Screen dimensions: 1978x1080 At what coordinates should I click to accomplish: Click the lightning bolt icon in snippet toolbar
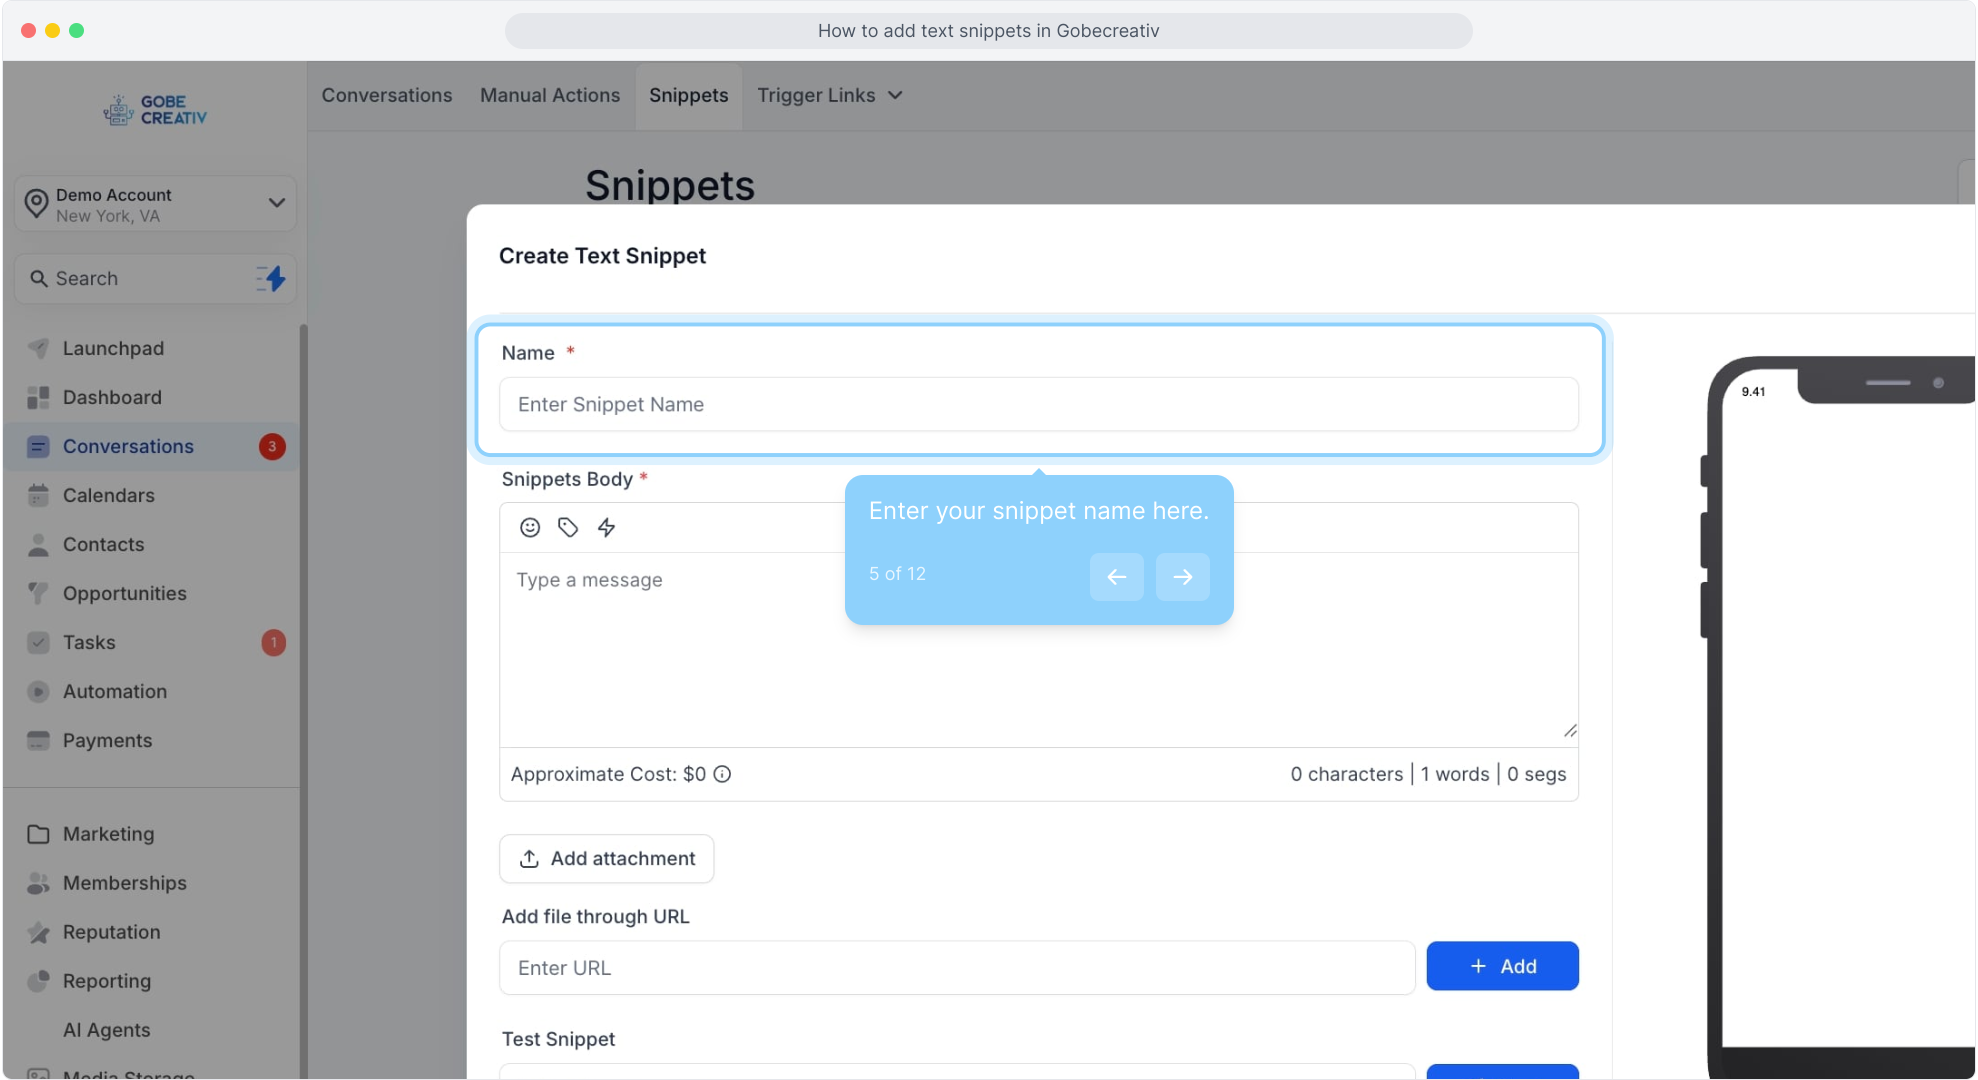point(606,527)
